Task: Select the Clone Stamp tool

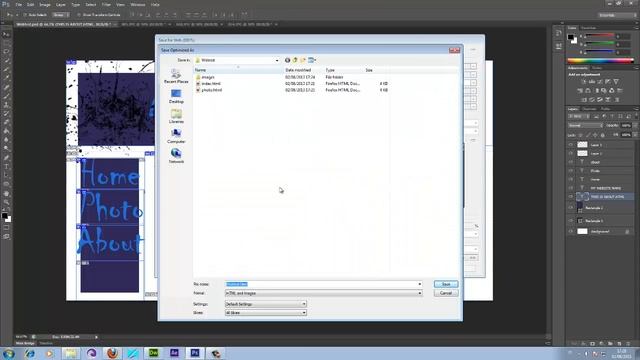Action: 6,105
